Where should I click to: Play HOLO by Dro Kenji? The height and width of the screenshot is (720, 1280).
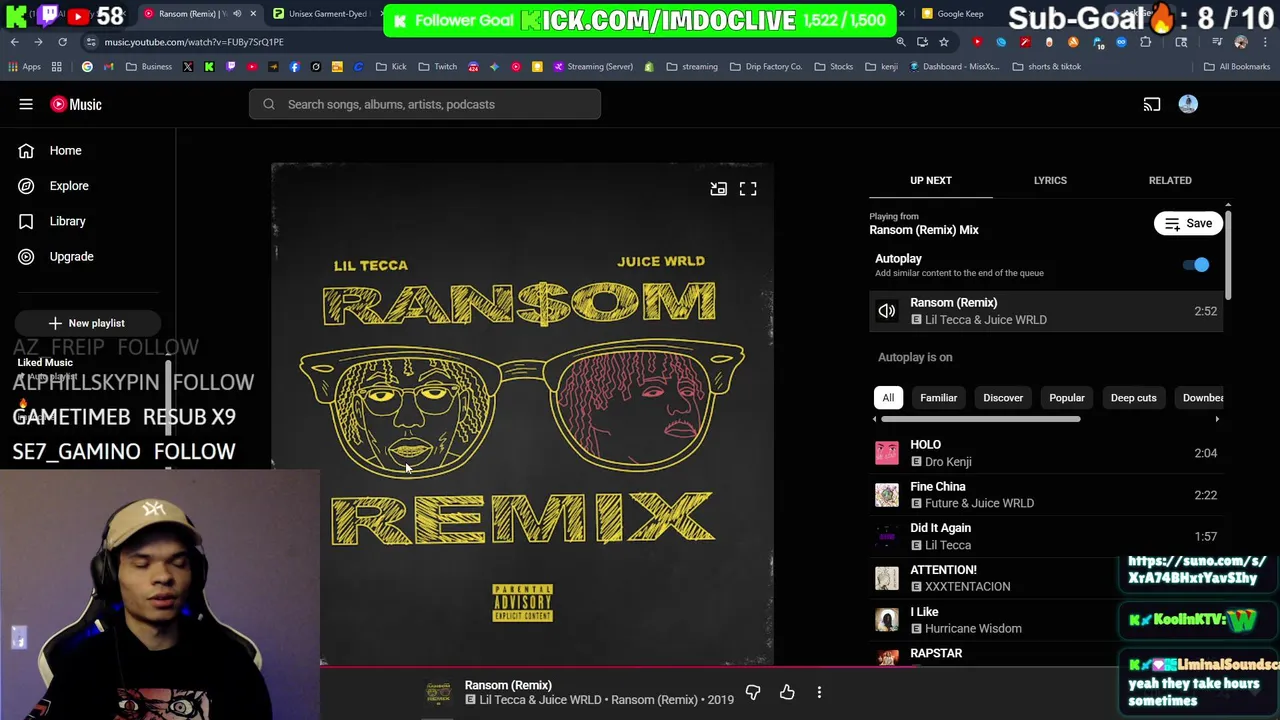(1046, 453)
